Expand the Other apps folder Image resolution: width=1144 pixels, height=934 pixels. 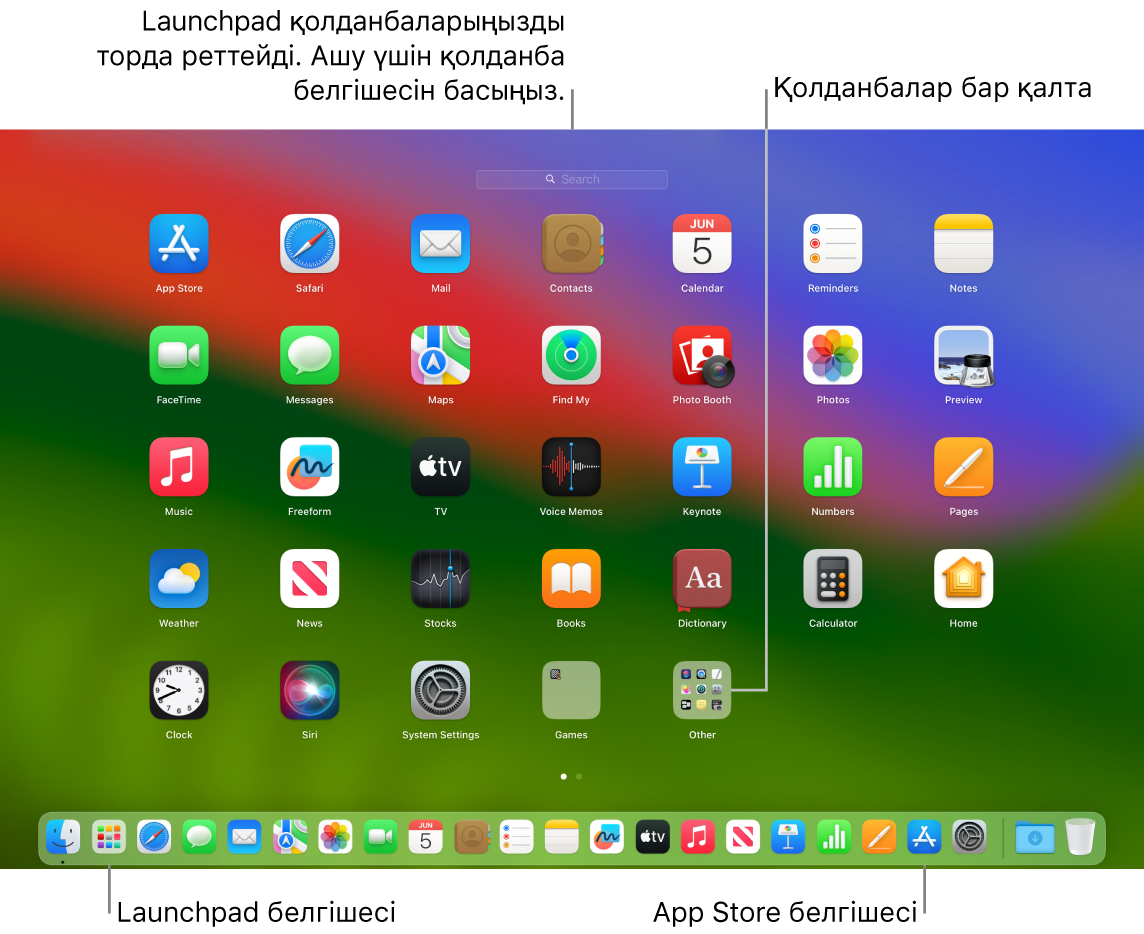702,690
